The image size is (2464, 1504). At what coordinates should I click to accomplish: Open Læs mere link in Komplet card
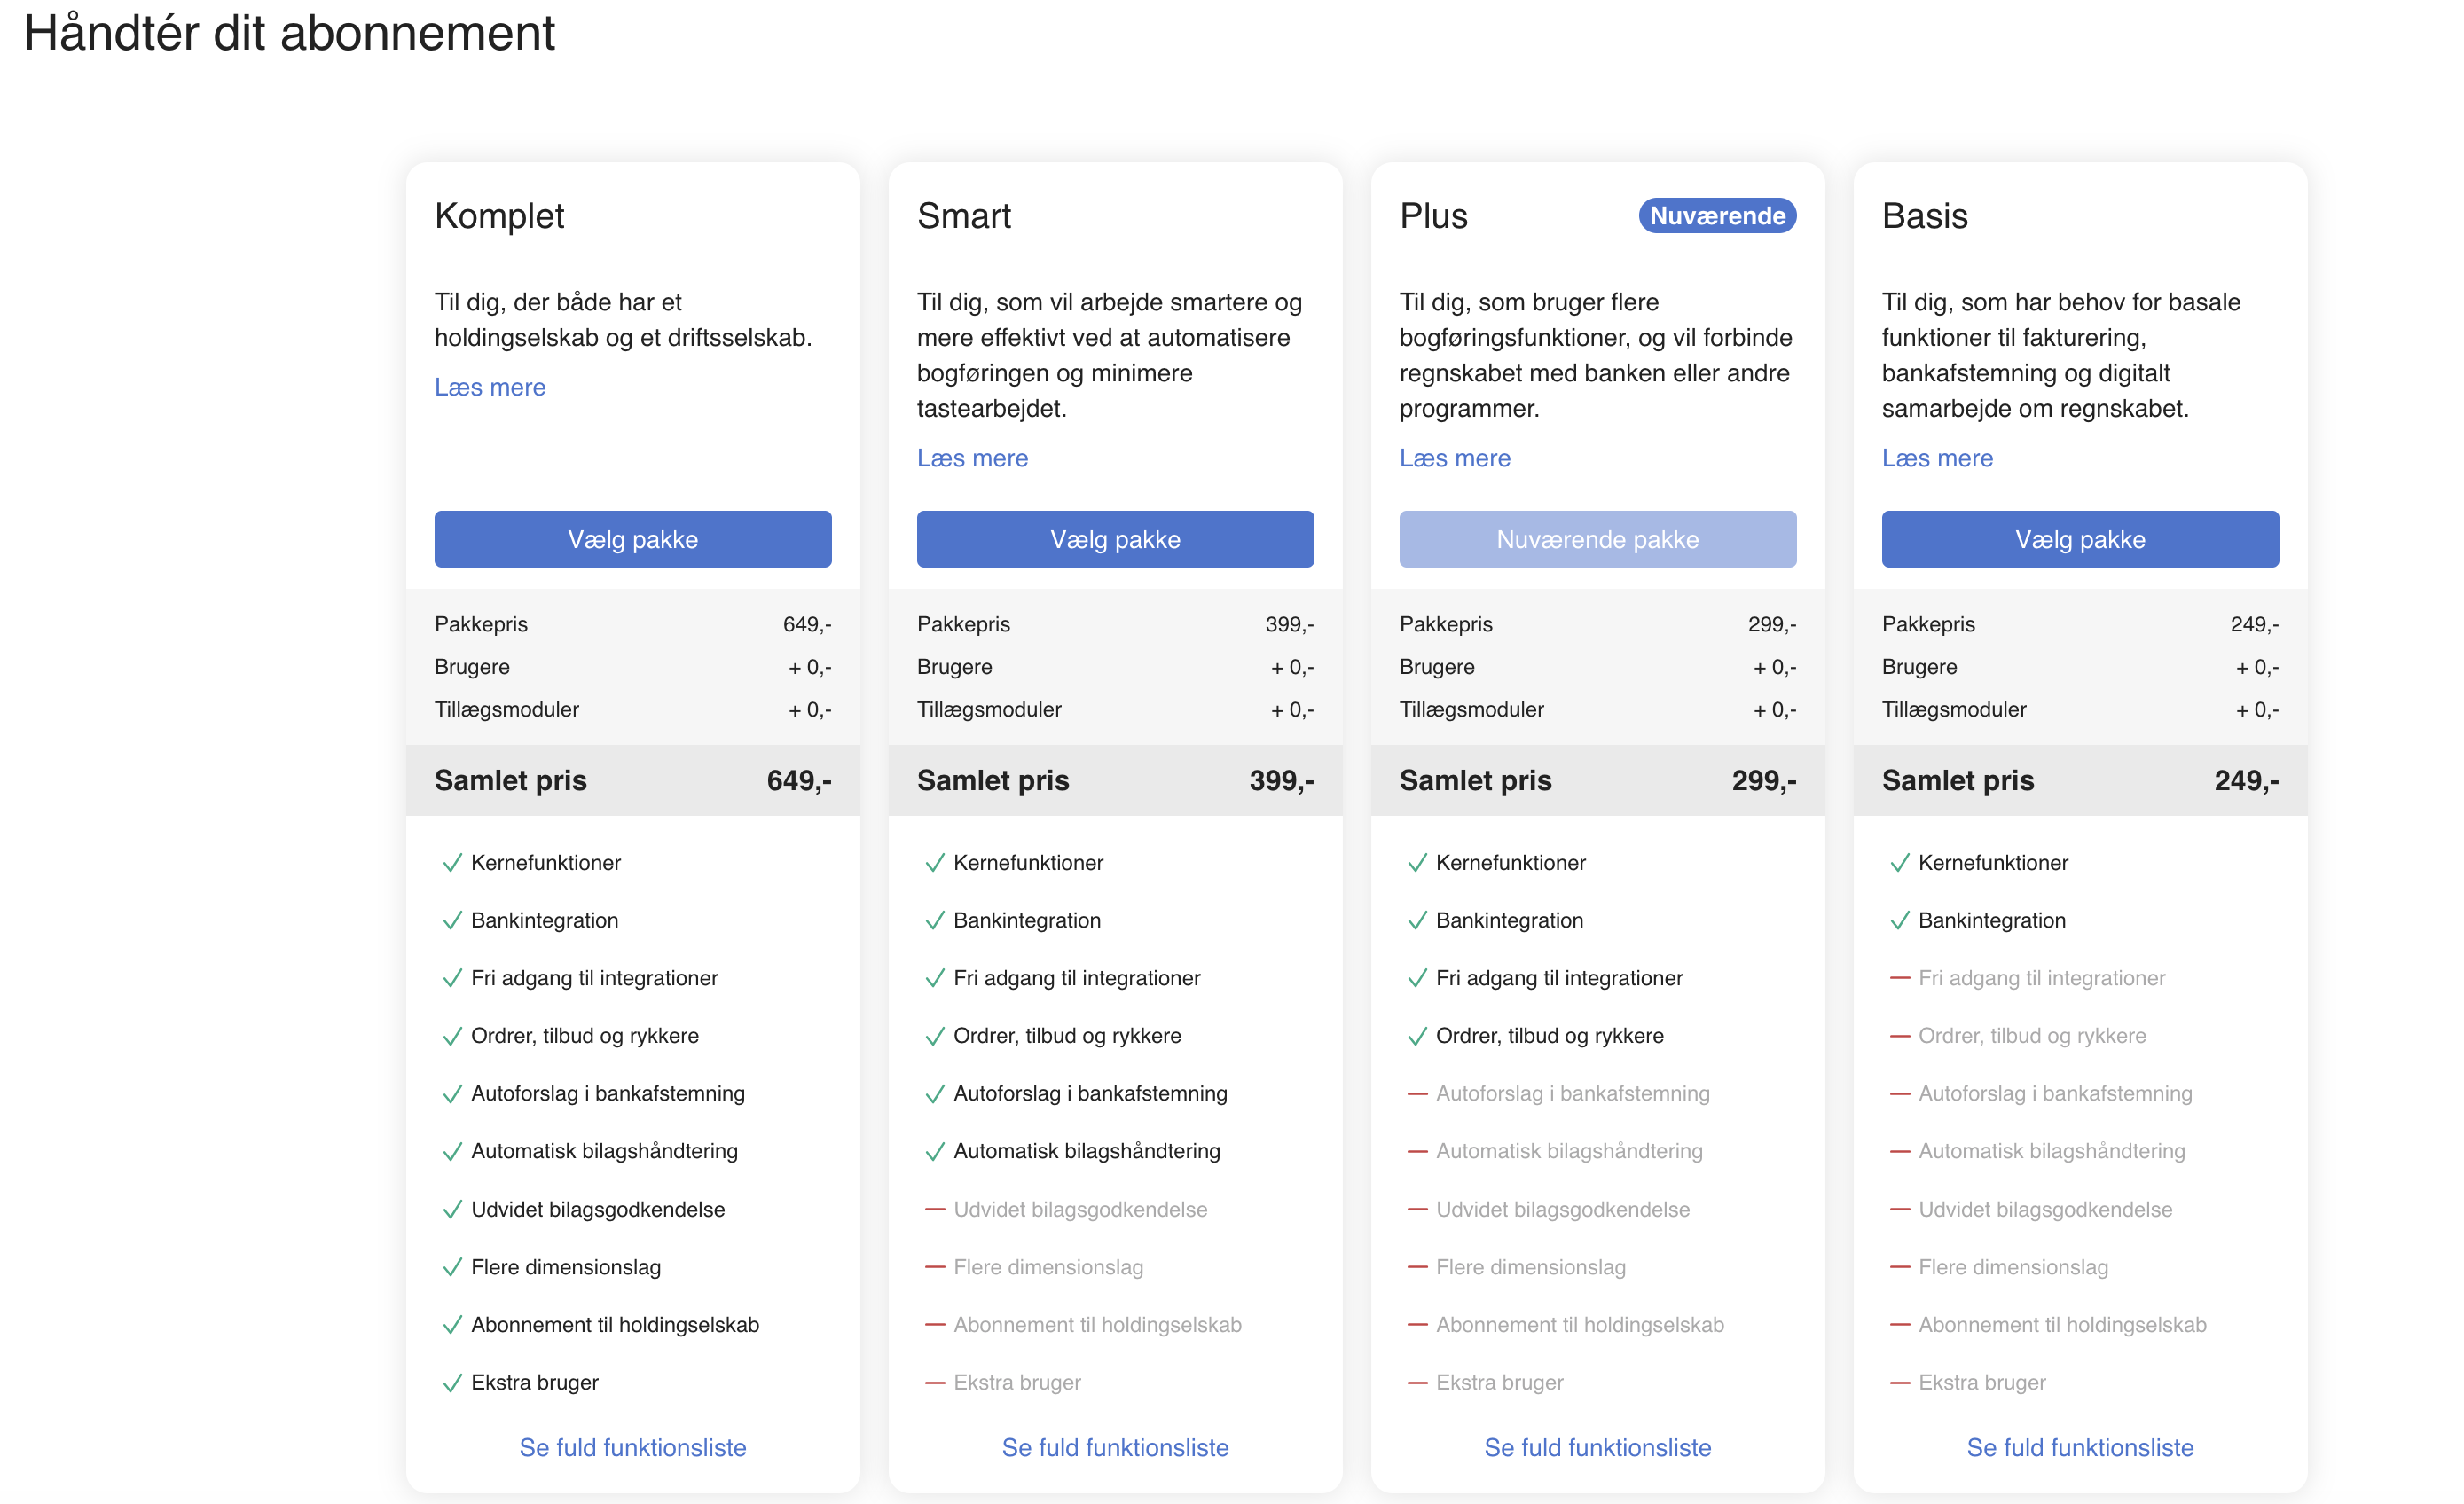click(x=490, y=387)
